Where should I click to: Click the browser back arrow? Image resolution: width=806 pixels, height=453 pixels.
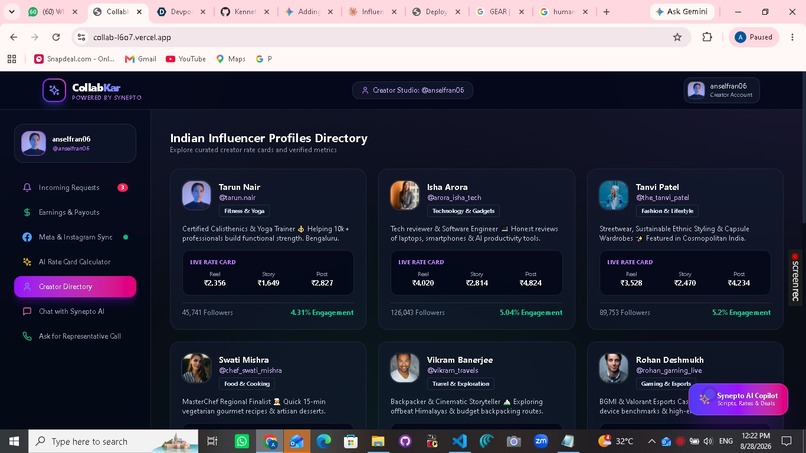[x=13, y=37]
